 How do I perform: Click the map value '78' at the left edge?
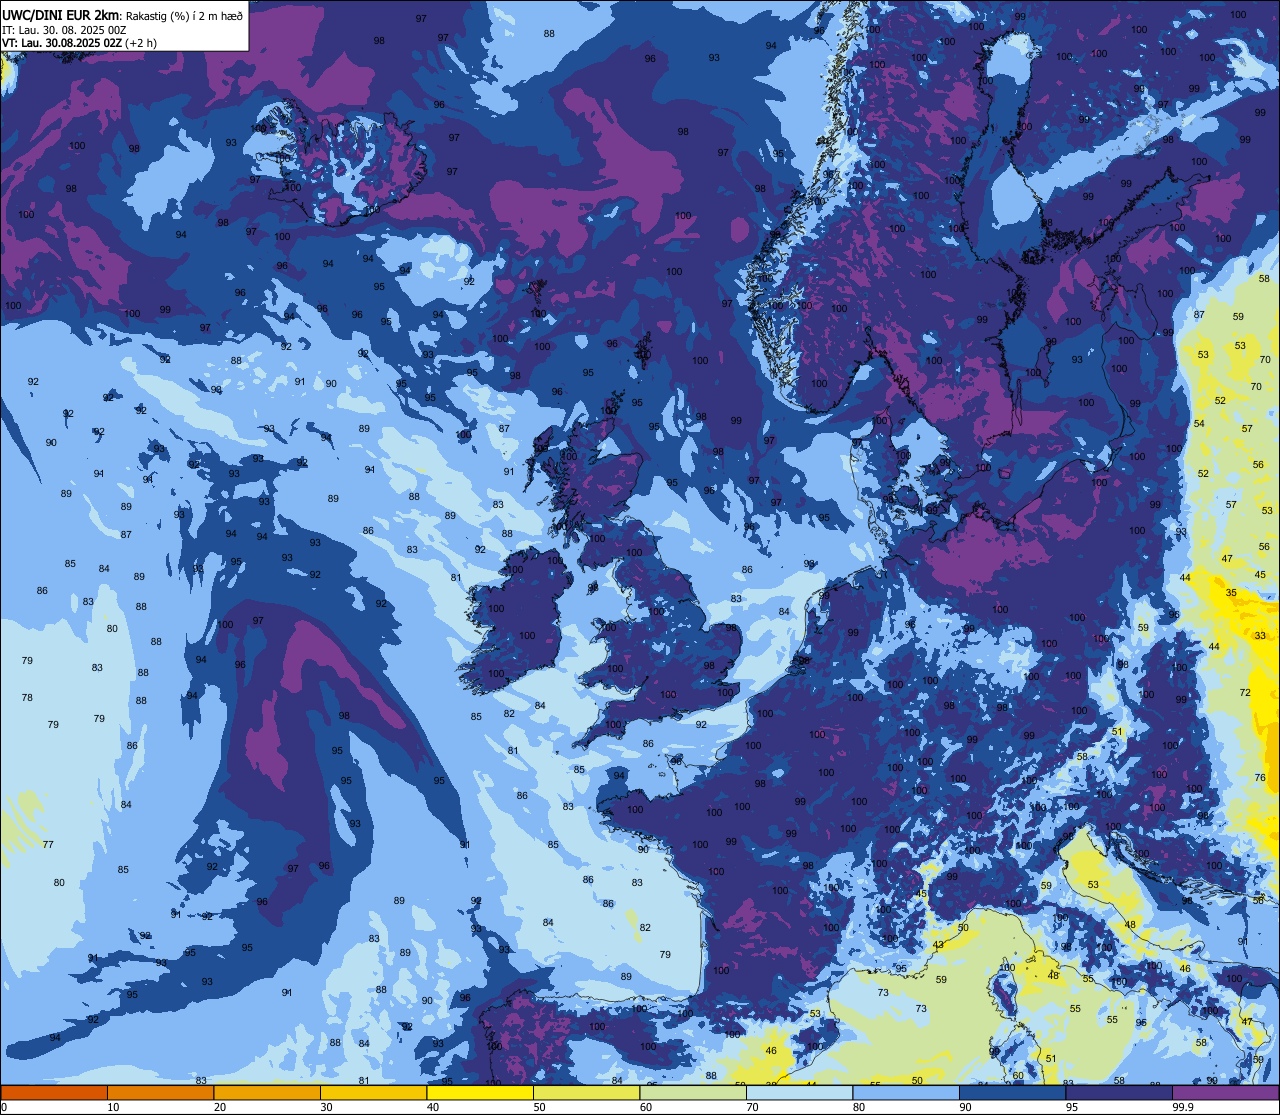[x=27, y=698]
